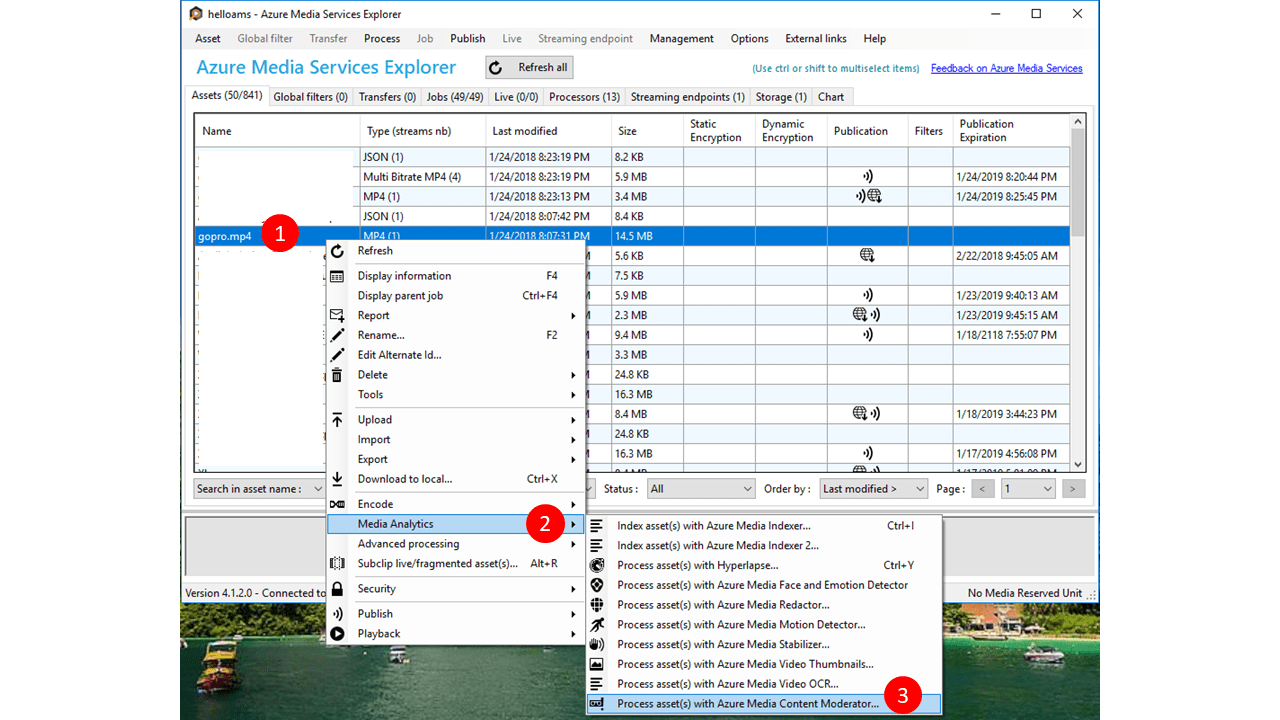The image size is (1280, 720).
Task: Open the Order by dropdown
Action: [873, 488]
